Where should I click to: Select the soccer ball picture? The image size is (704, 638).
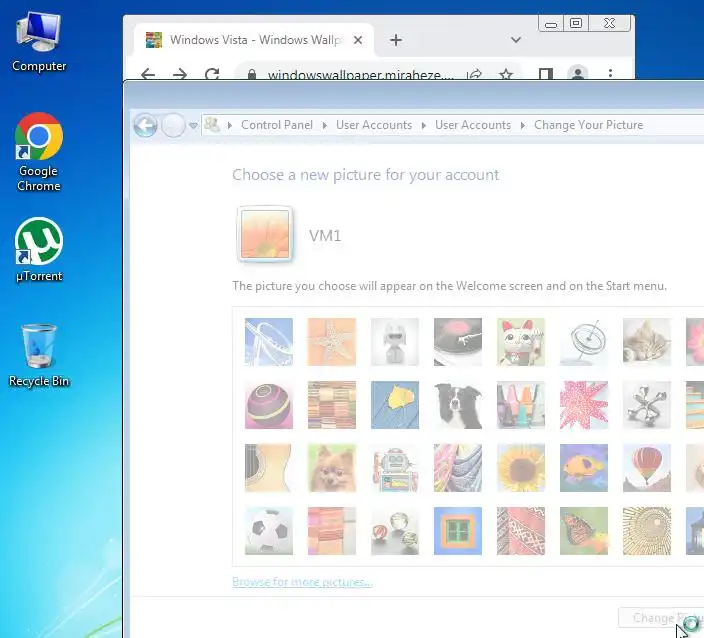pyautogui.click(x=268, y=531)
